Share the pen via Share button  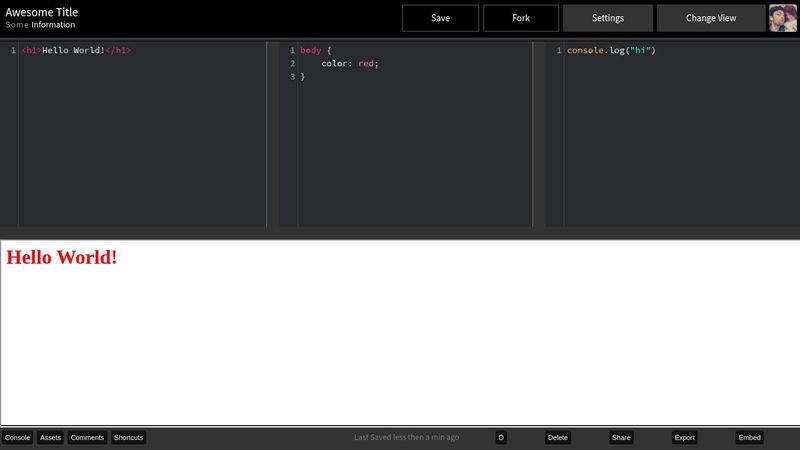coord(621,437)
